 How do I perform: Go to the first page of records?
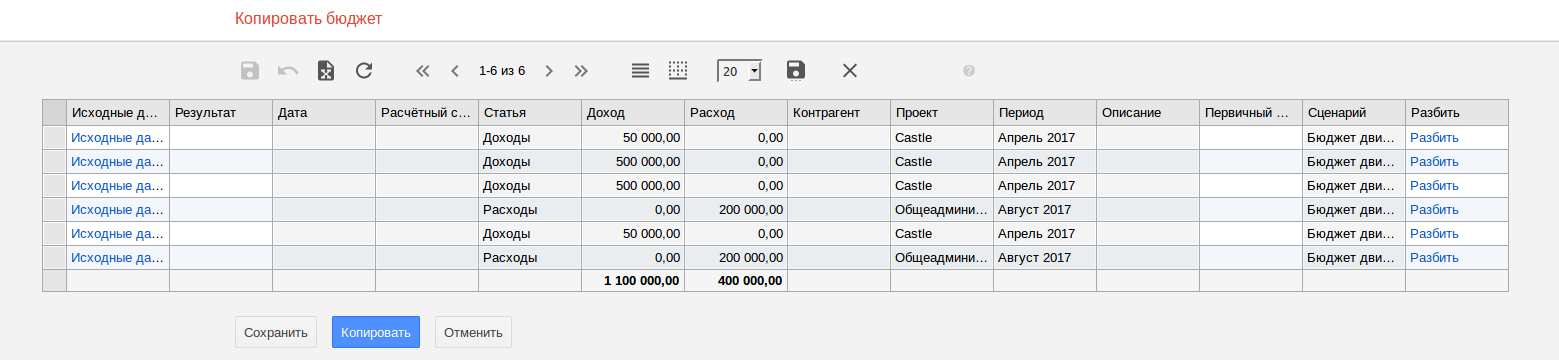coord(422,71)
